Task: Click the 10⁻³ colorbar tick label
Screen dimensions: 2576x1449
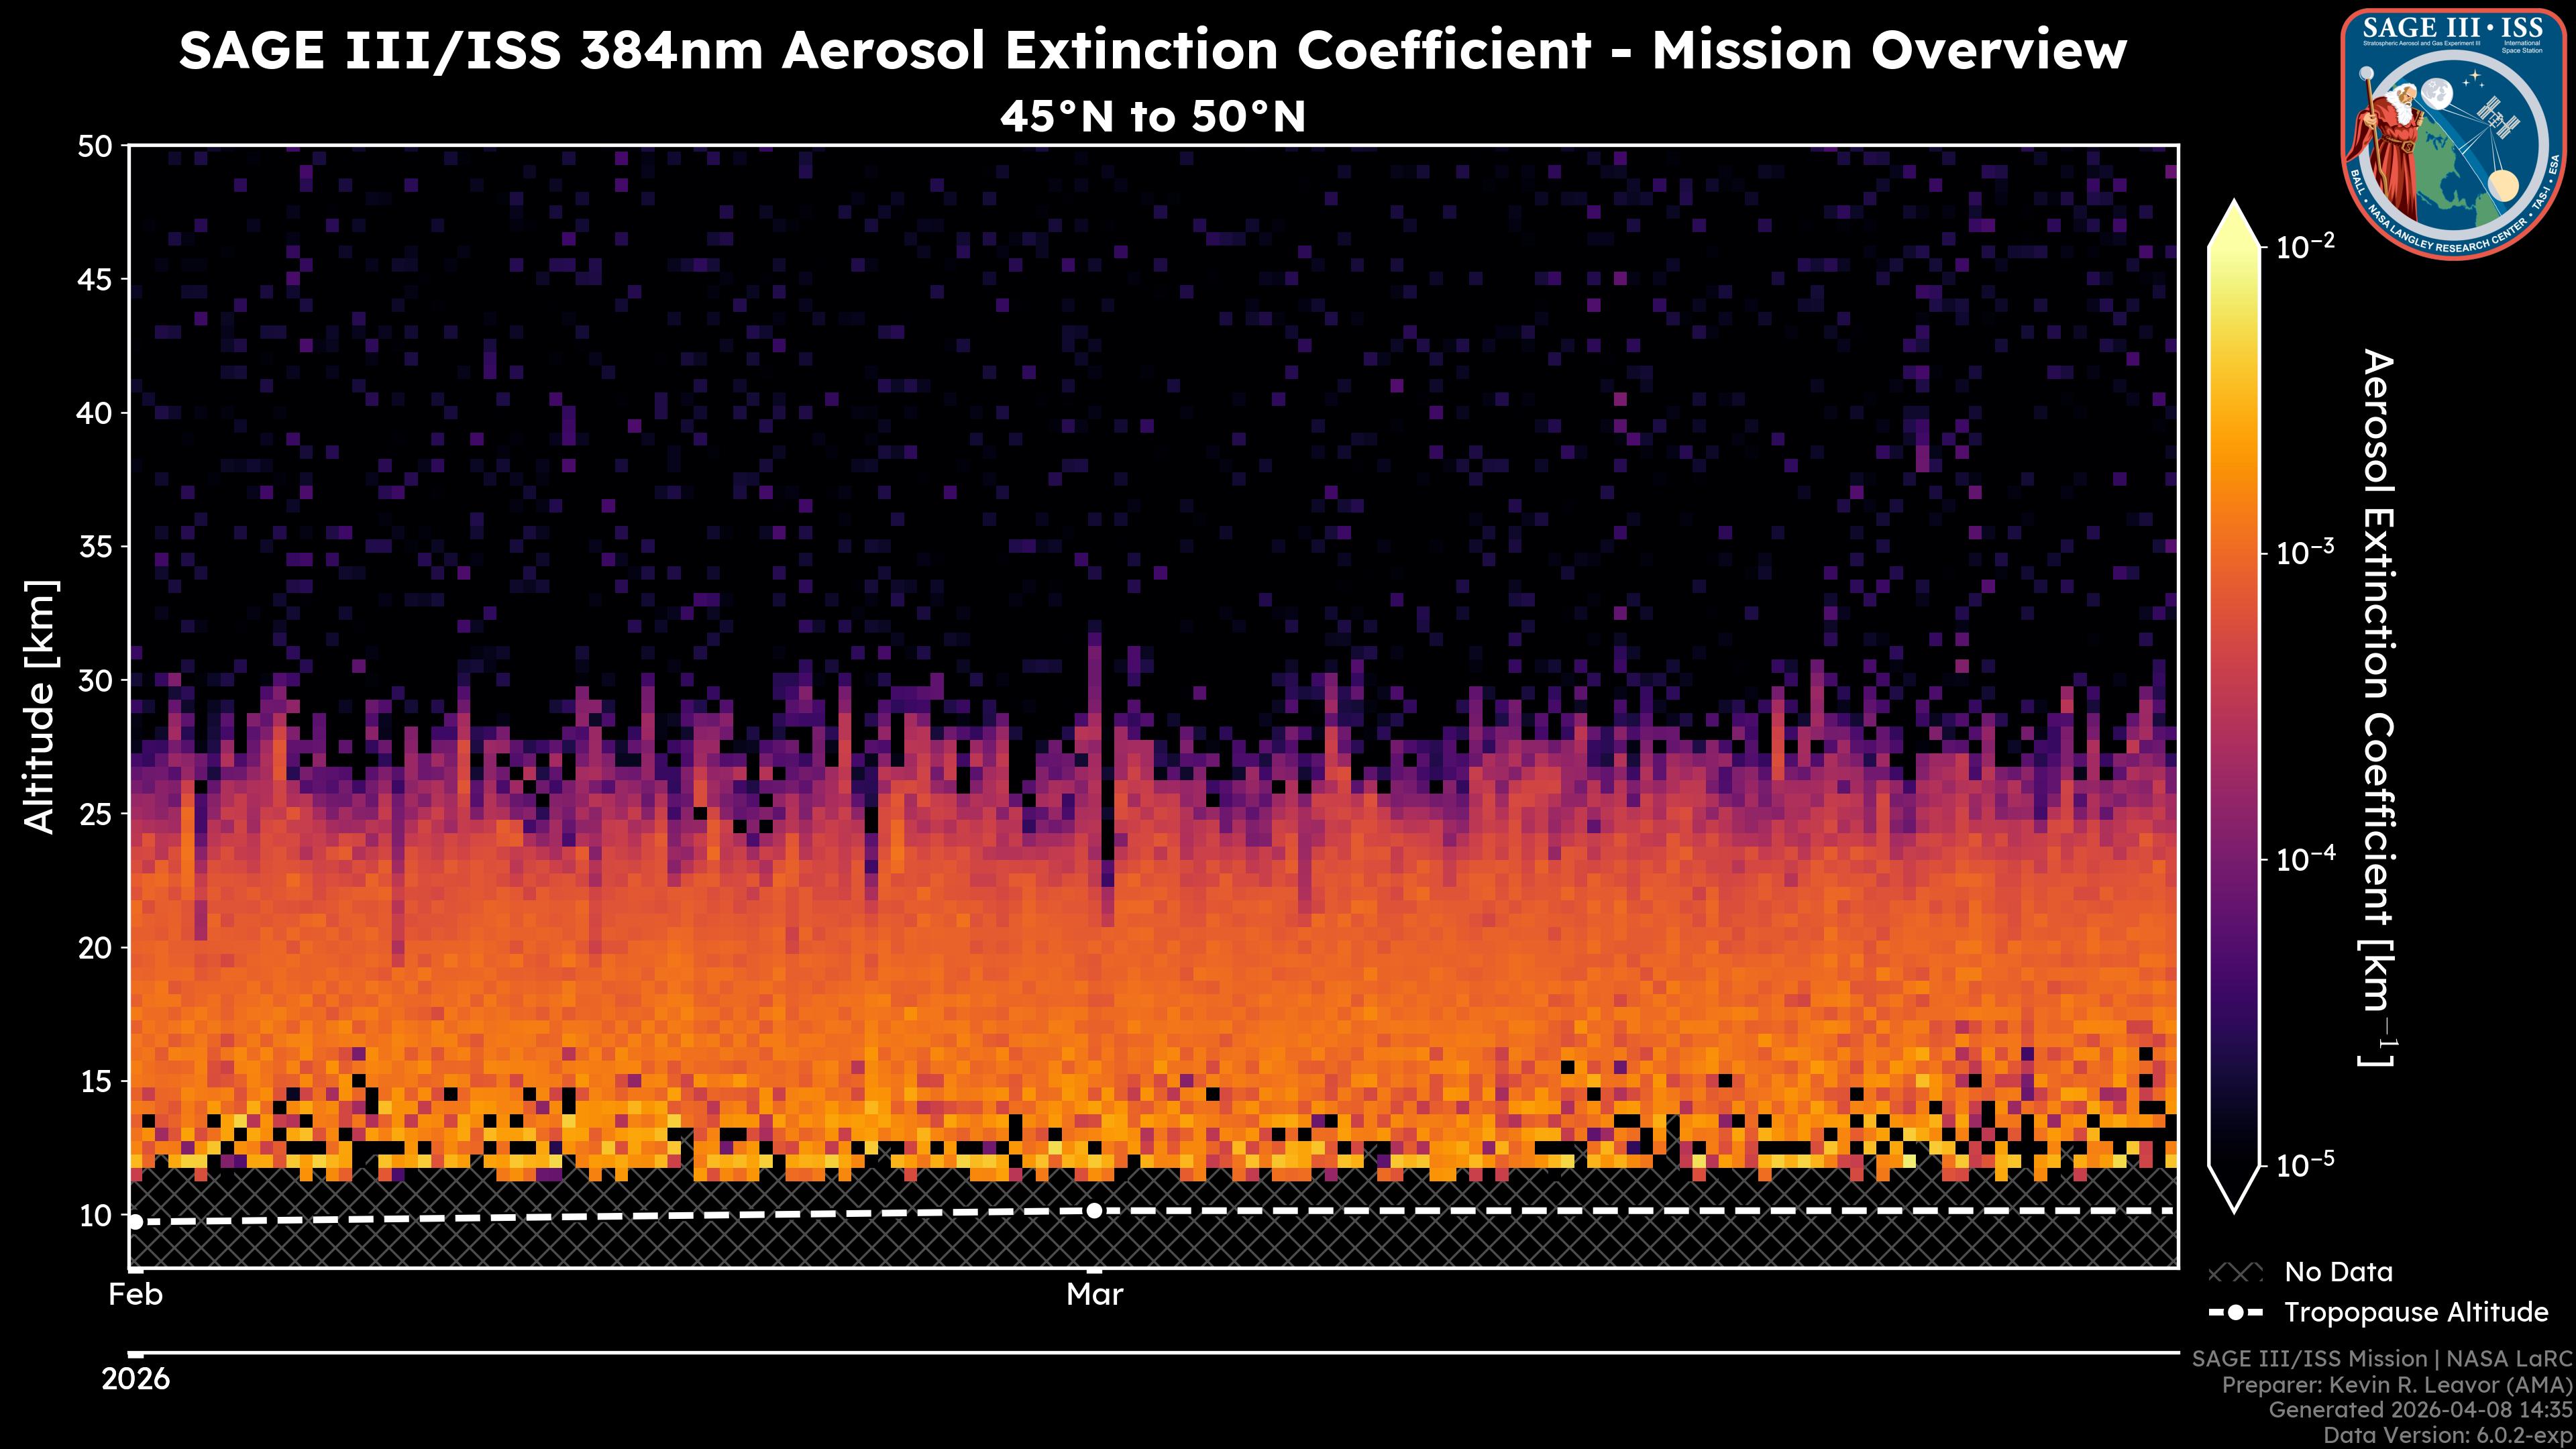Action: 2306,552
